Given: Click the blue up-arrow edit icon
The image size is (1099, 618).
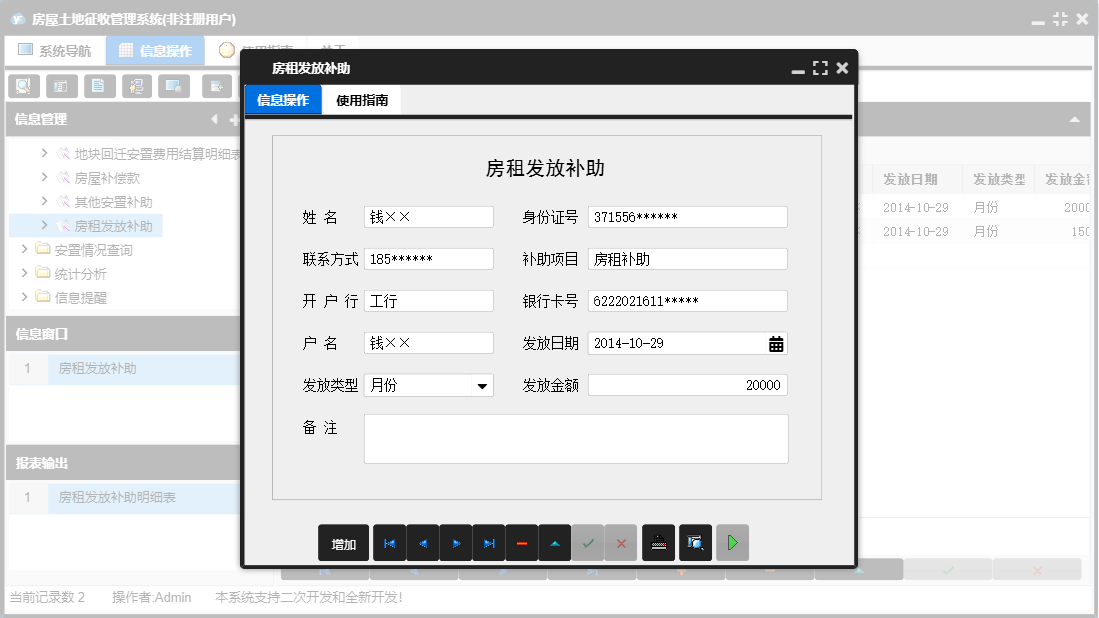Looking at the screenshot, I should [x=555, y=542].
